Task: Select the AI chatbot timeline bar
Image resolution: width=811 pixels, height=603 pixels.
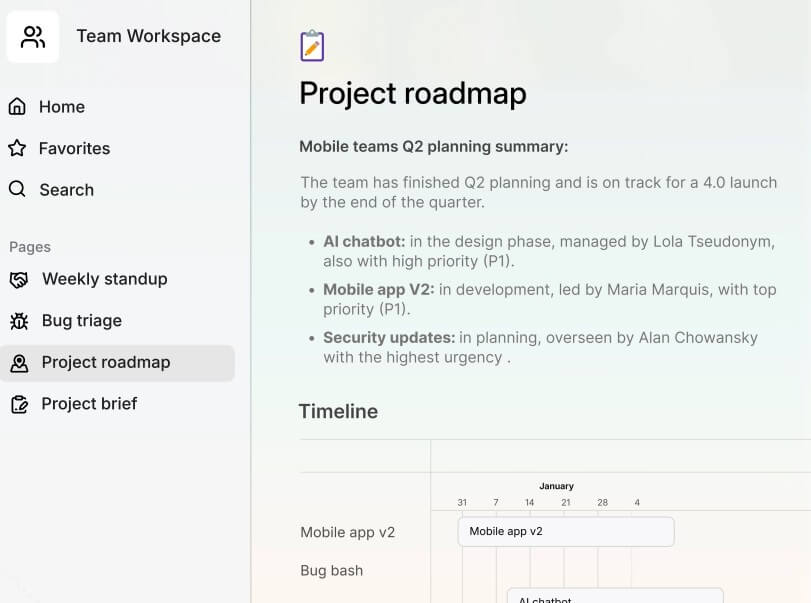Action: [615, 596]
